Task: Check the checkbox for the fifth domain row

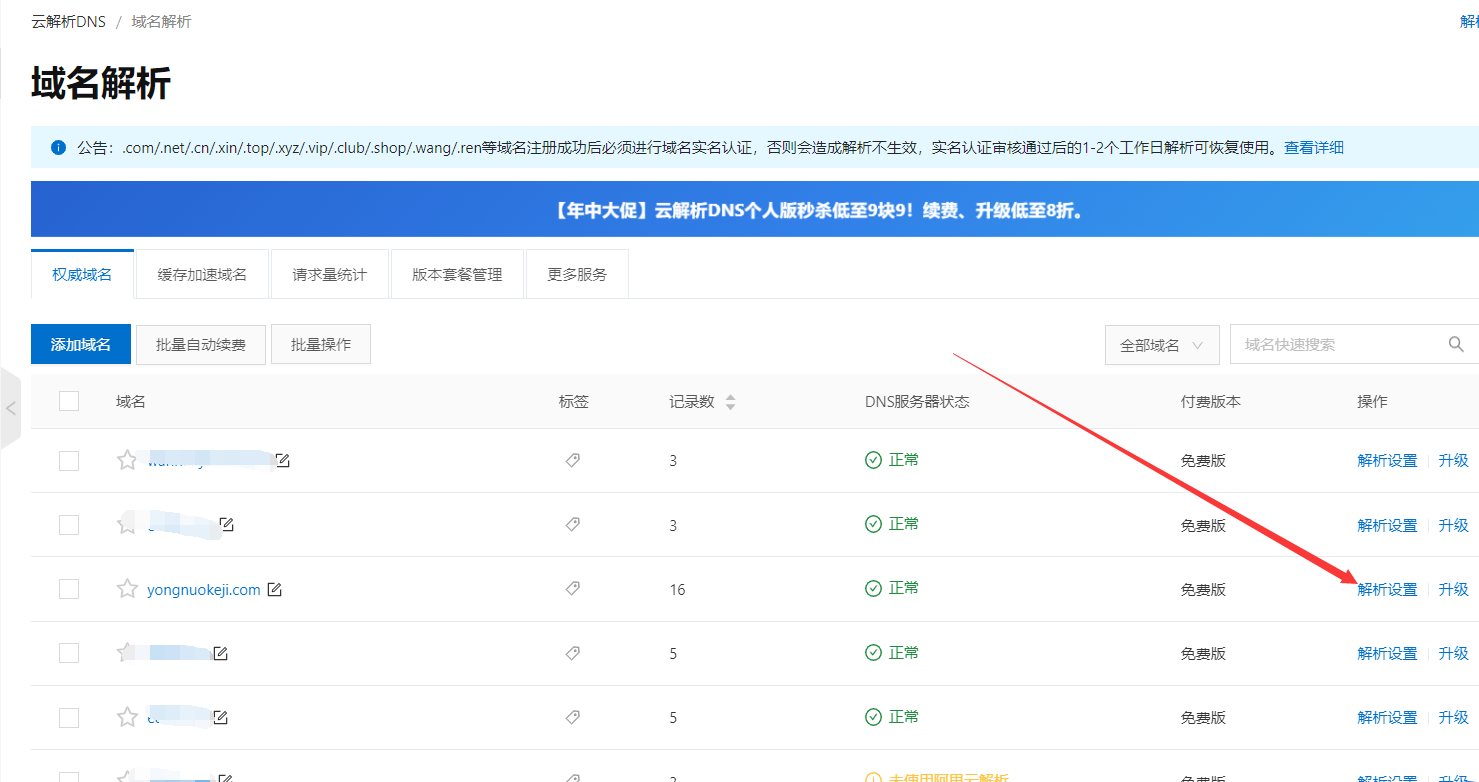Action: click(x=69, y=717)
